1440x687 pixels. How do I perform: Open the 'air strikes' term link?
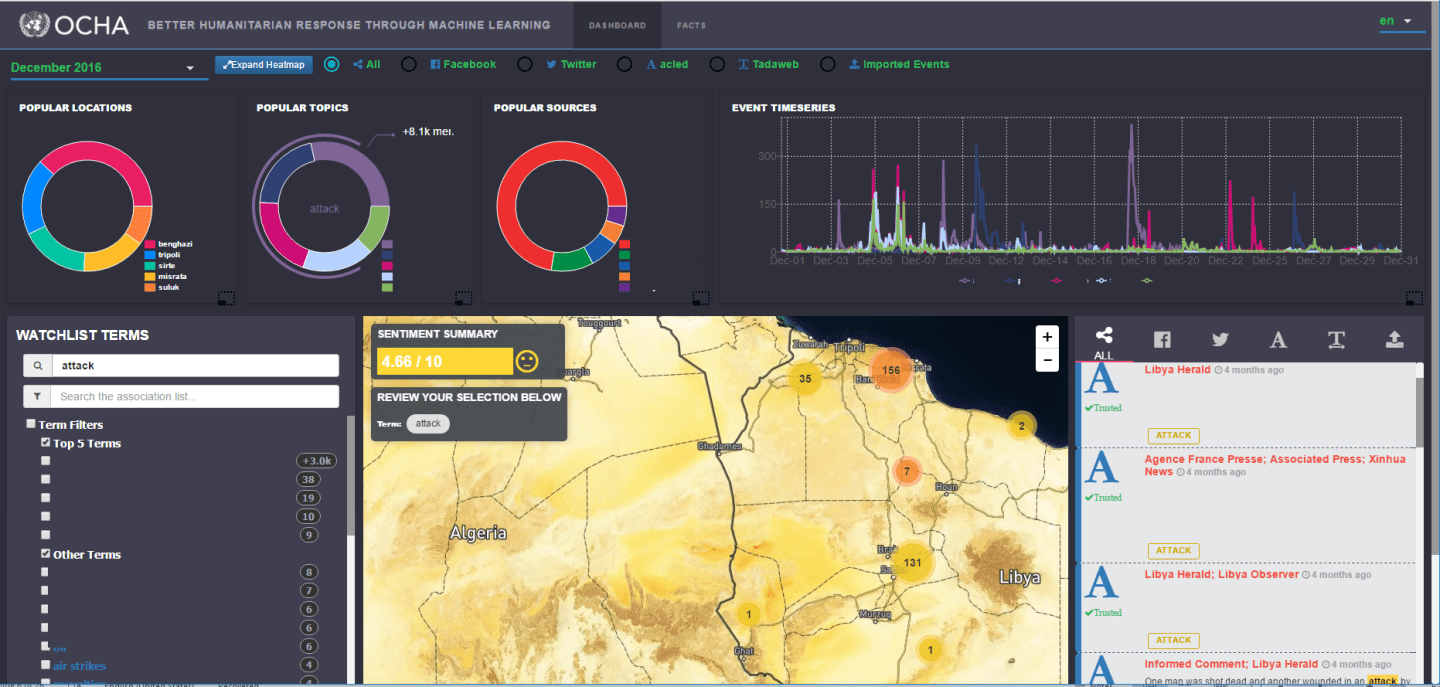tap(79, 666)
